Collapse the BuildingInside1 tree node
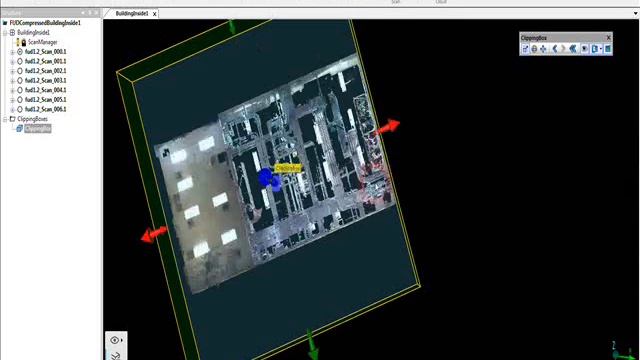The width and height of the screenshot is (640, 360). [5, 32]
